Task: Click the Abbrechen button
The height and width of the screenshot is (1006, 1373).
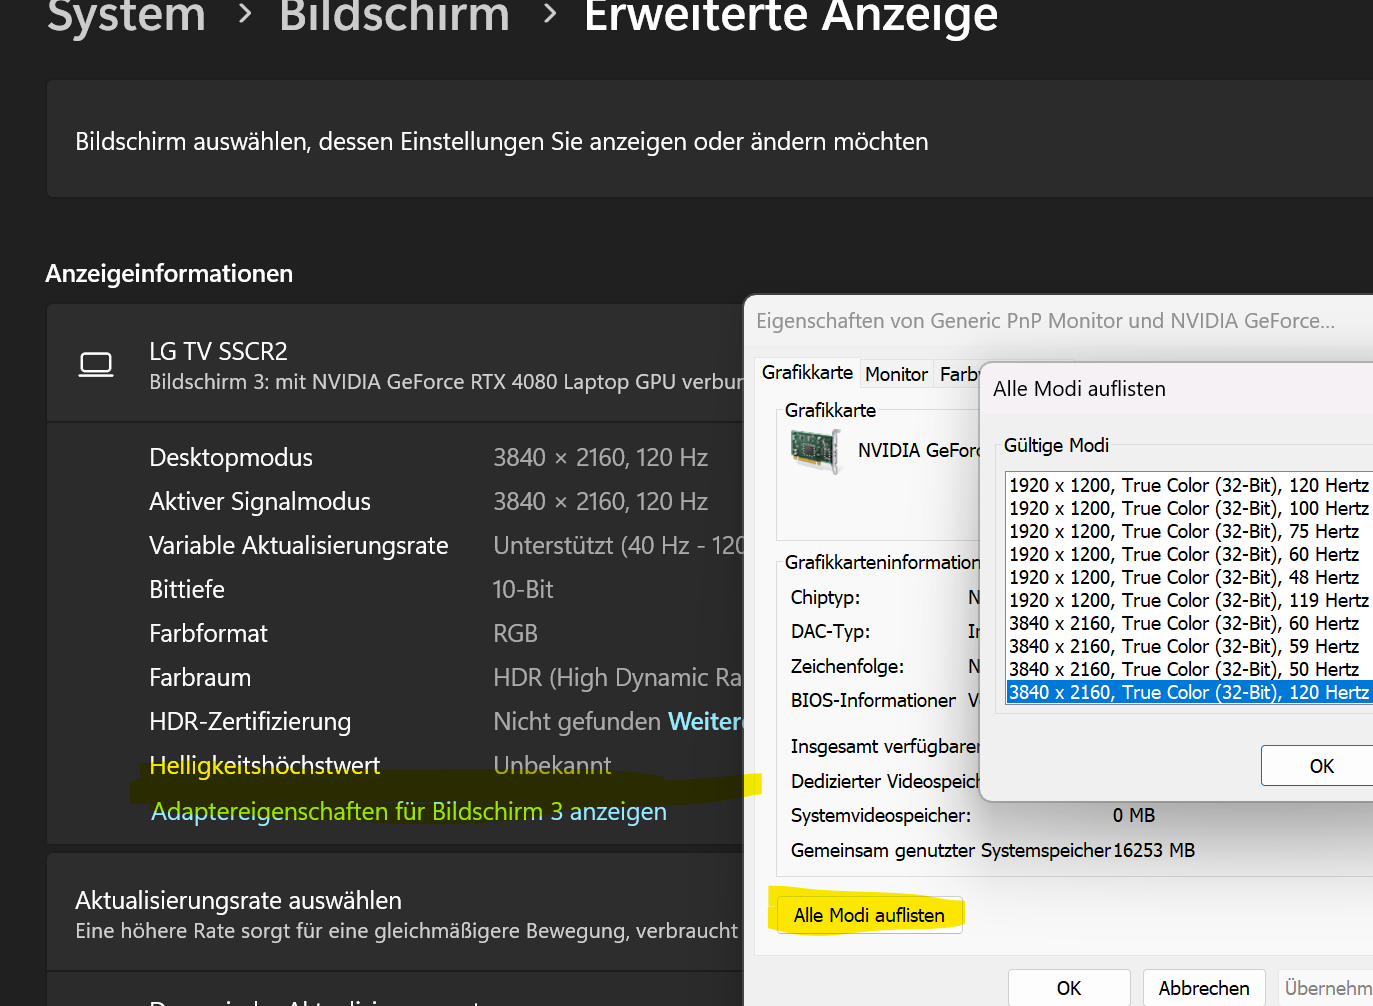Action: pyautogui.click(x=1204, y=988)
